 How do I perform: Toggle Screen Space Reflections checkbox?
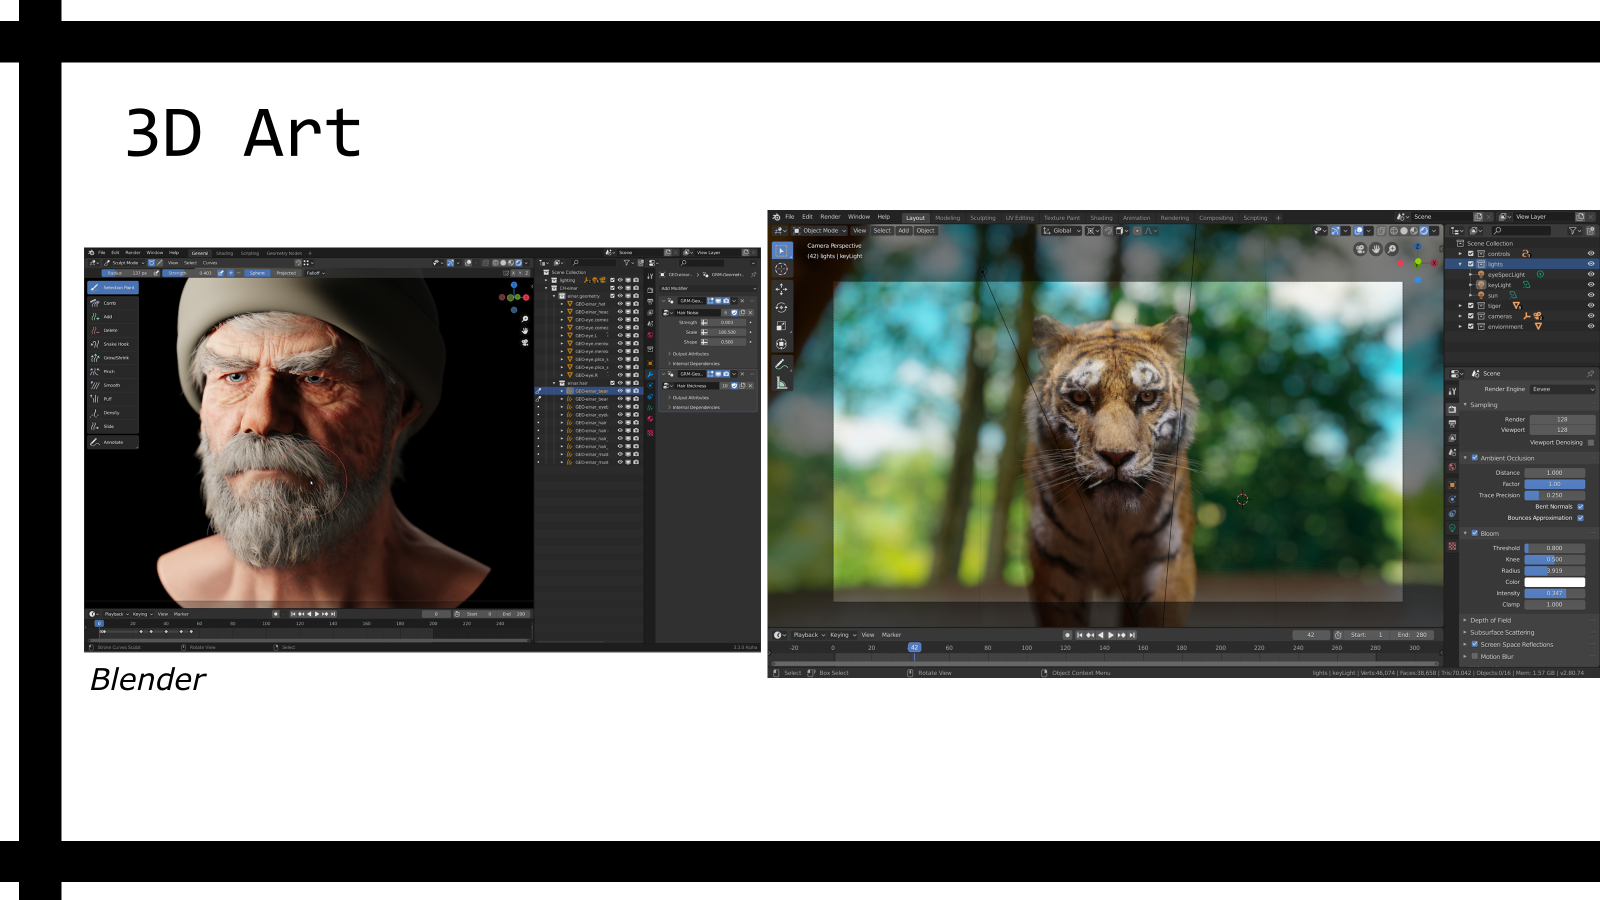[x=1475, y=645]
